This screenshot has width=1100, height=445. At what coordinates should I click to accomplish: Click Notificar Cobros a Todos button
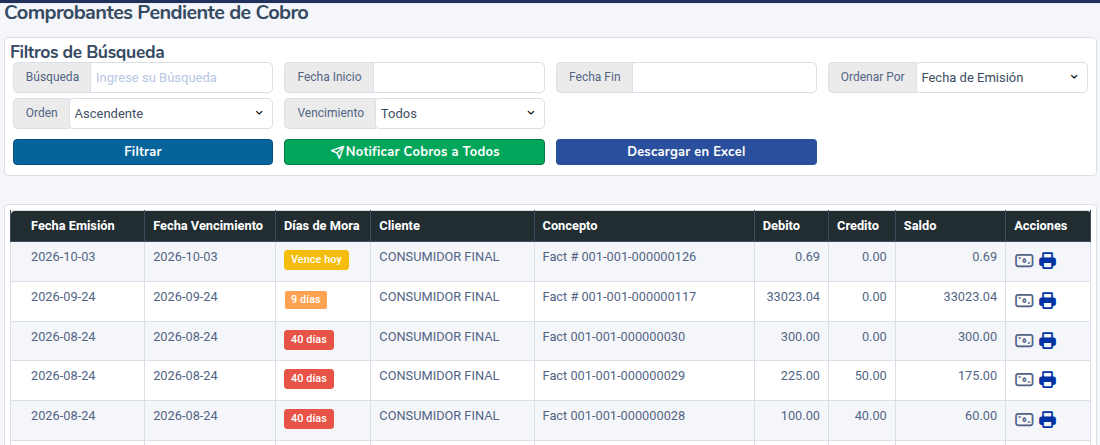tap(414, 152)
